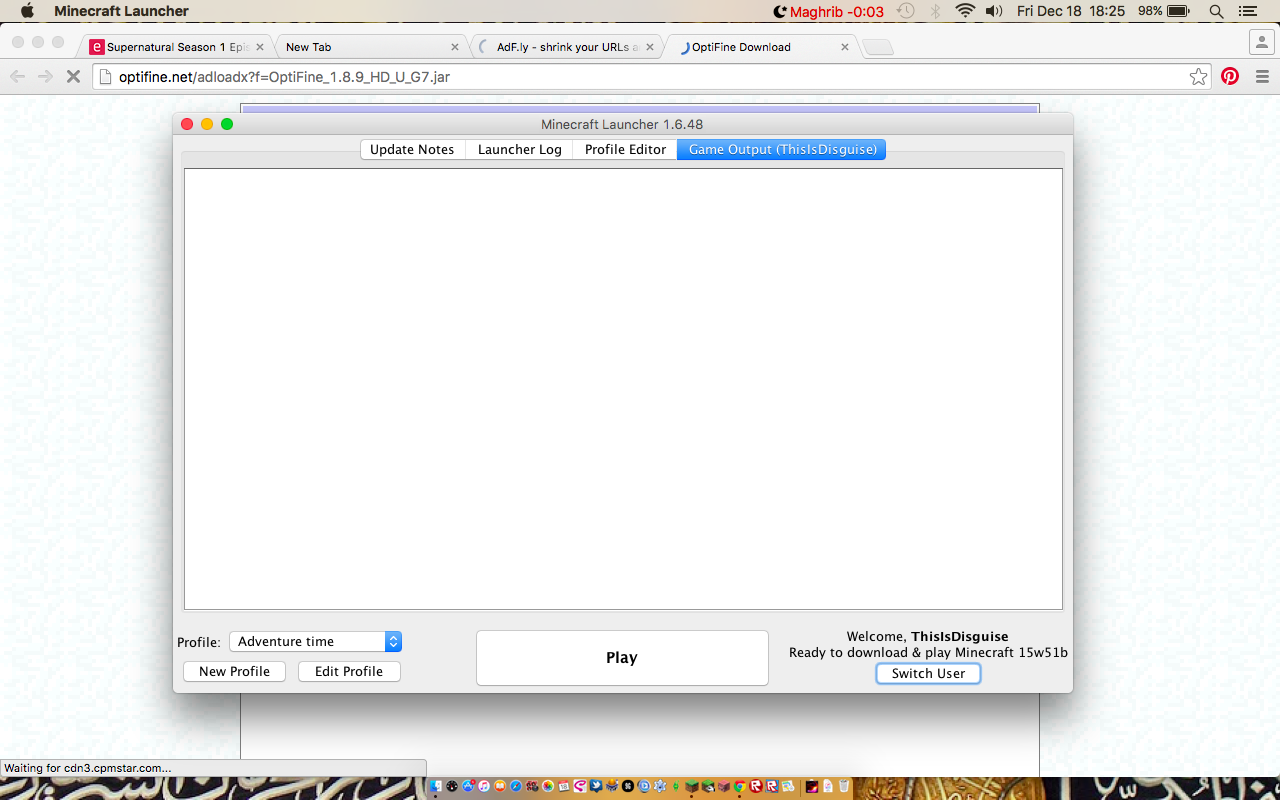Create a profile with New Profile

234,672
